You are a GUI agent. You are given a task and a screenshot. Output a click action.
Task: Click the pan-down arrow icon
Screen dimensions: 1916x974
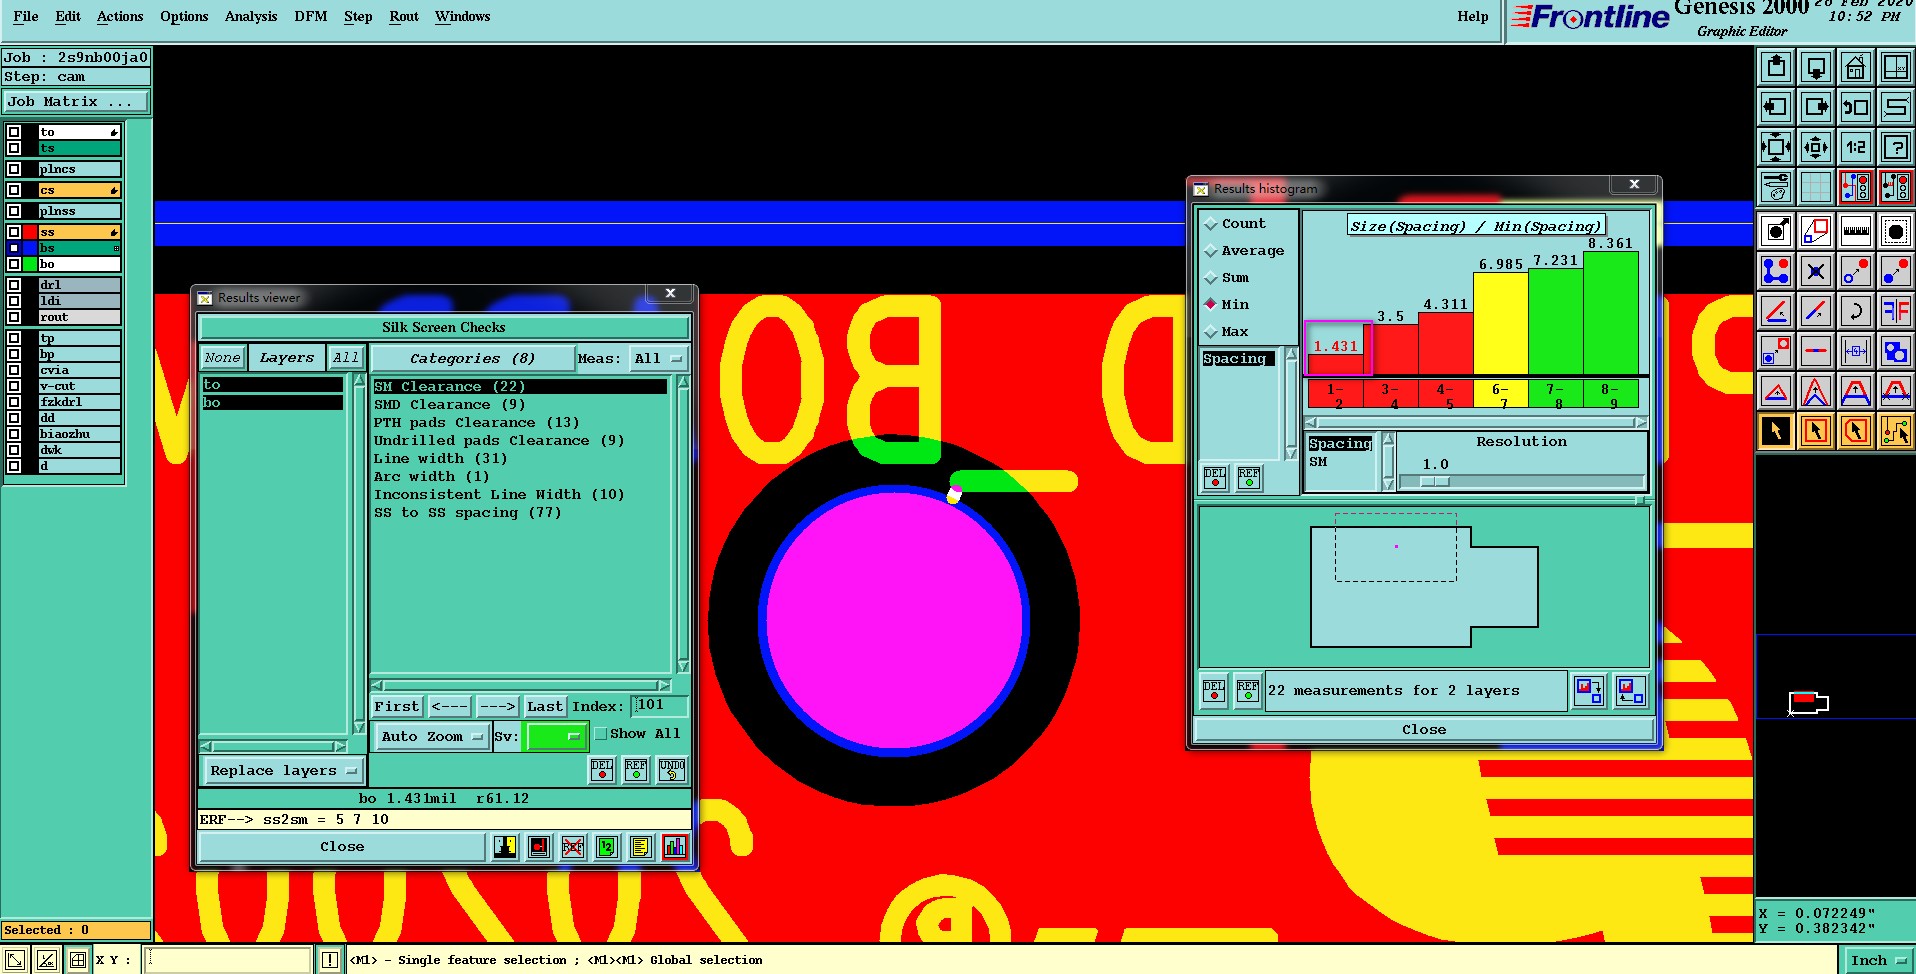pyautogui.click(x=1815, y=67)
